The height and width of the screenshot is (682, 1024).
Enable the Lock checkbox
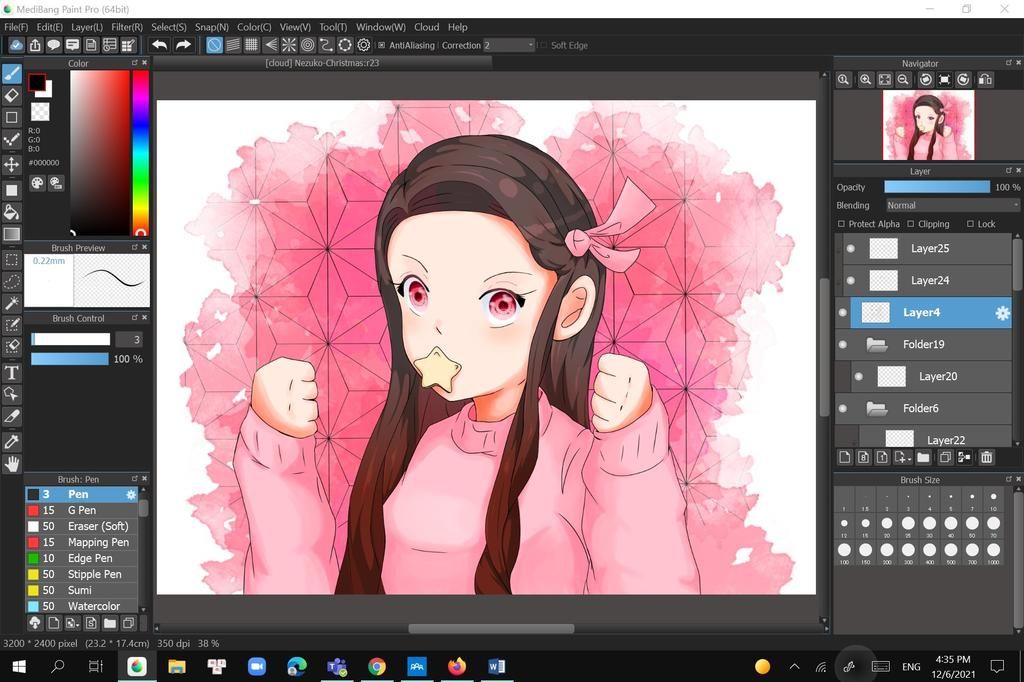tap(970, 224)
